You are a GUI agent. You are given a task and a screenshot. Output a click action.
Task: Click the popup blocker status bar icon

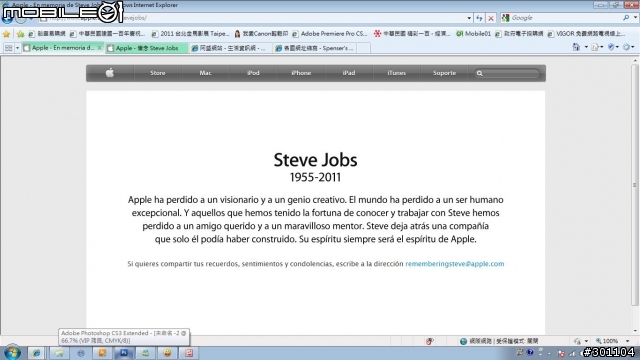tap(429, 341)
